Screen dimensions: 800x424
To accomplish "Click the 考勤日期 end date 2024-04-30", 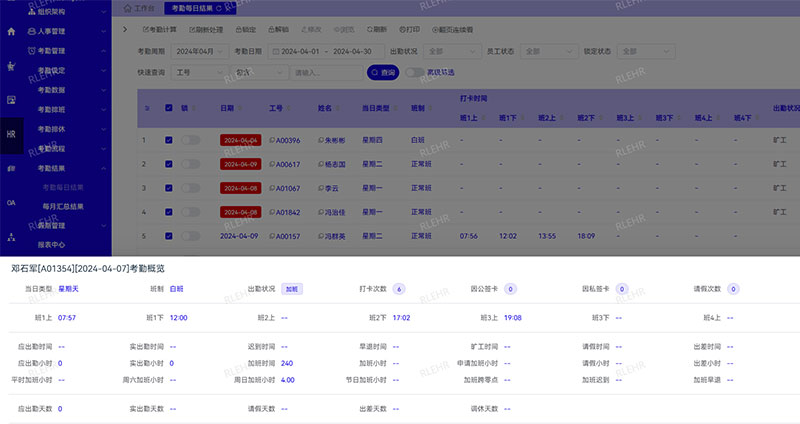I will click(x=352, y=52).
